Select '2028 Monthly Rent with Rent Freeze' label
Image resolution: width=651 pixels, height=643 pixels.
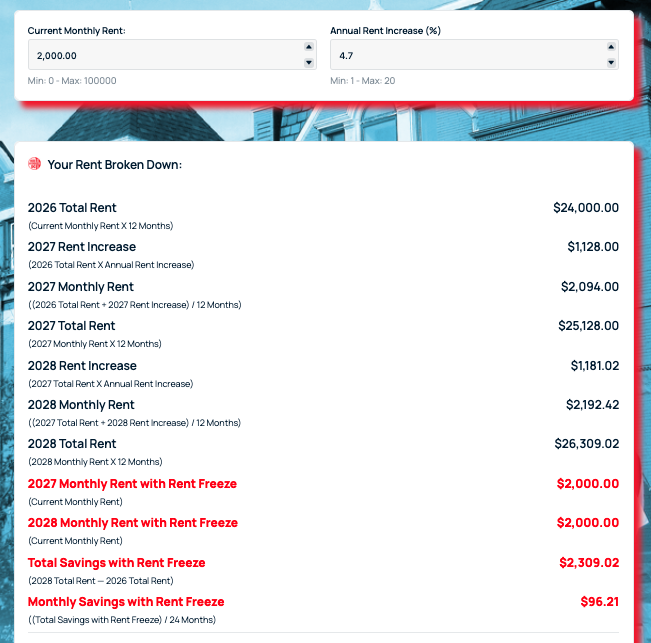click(132, 523)
